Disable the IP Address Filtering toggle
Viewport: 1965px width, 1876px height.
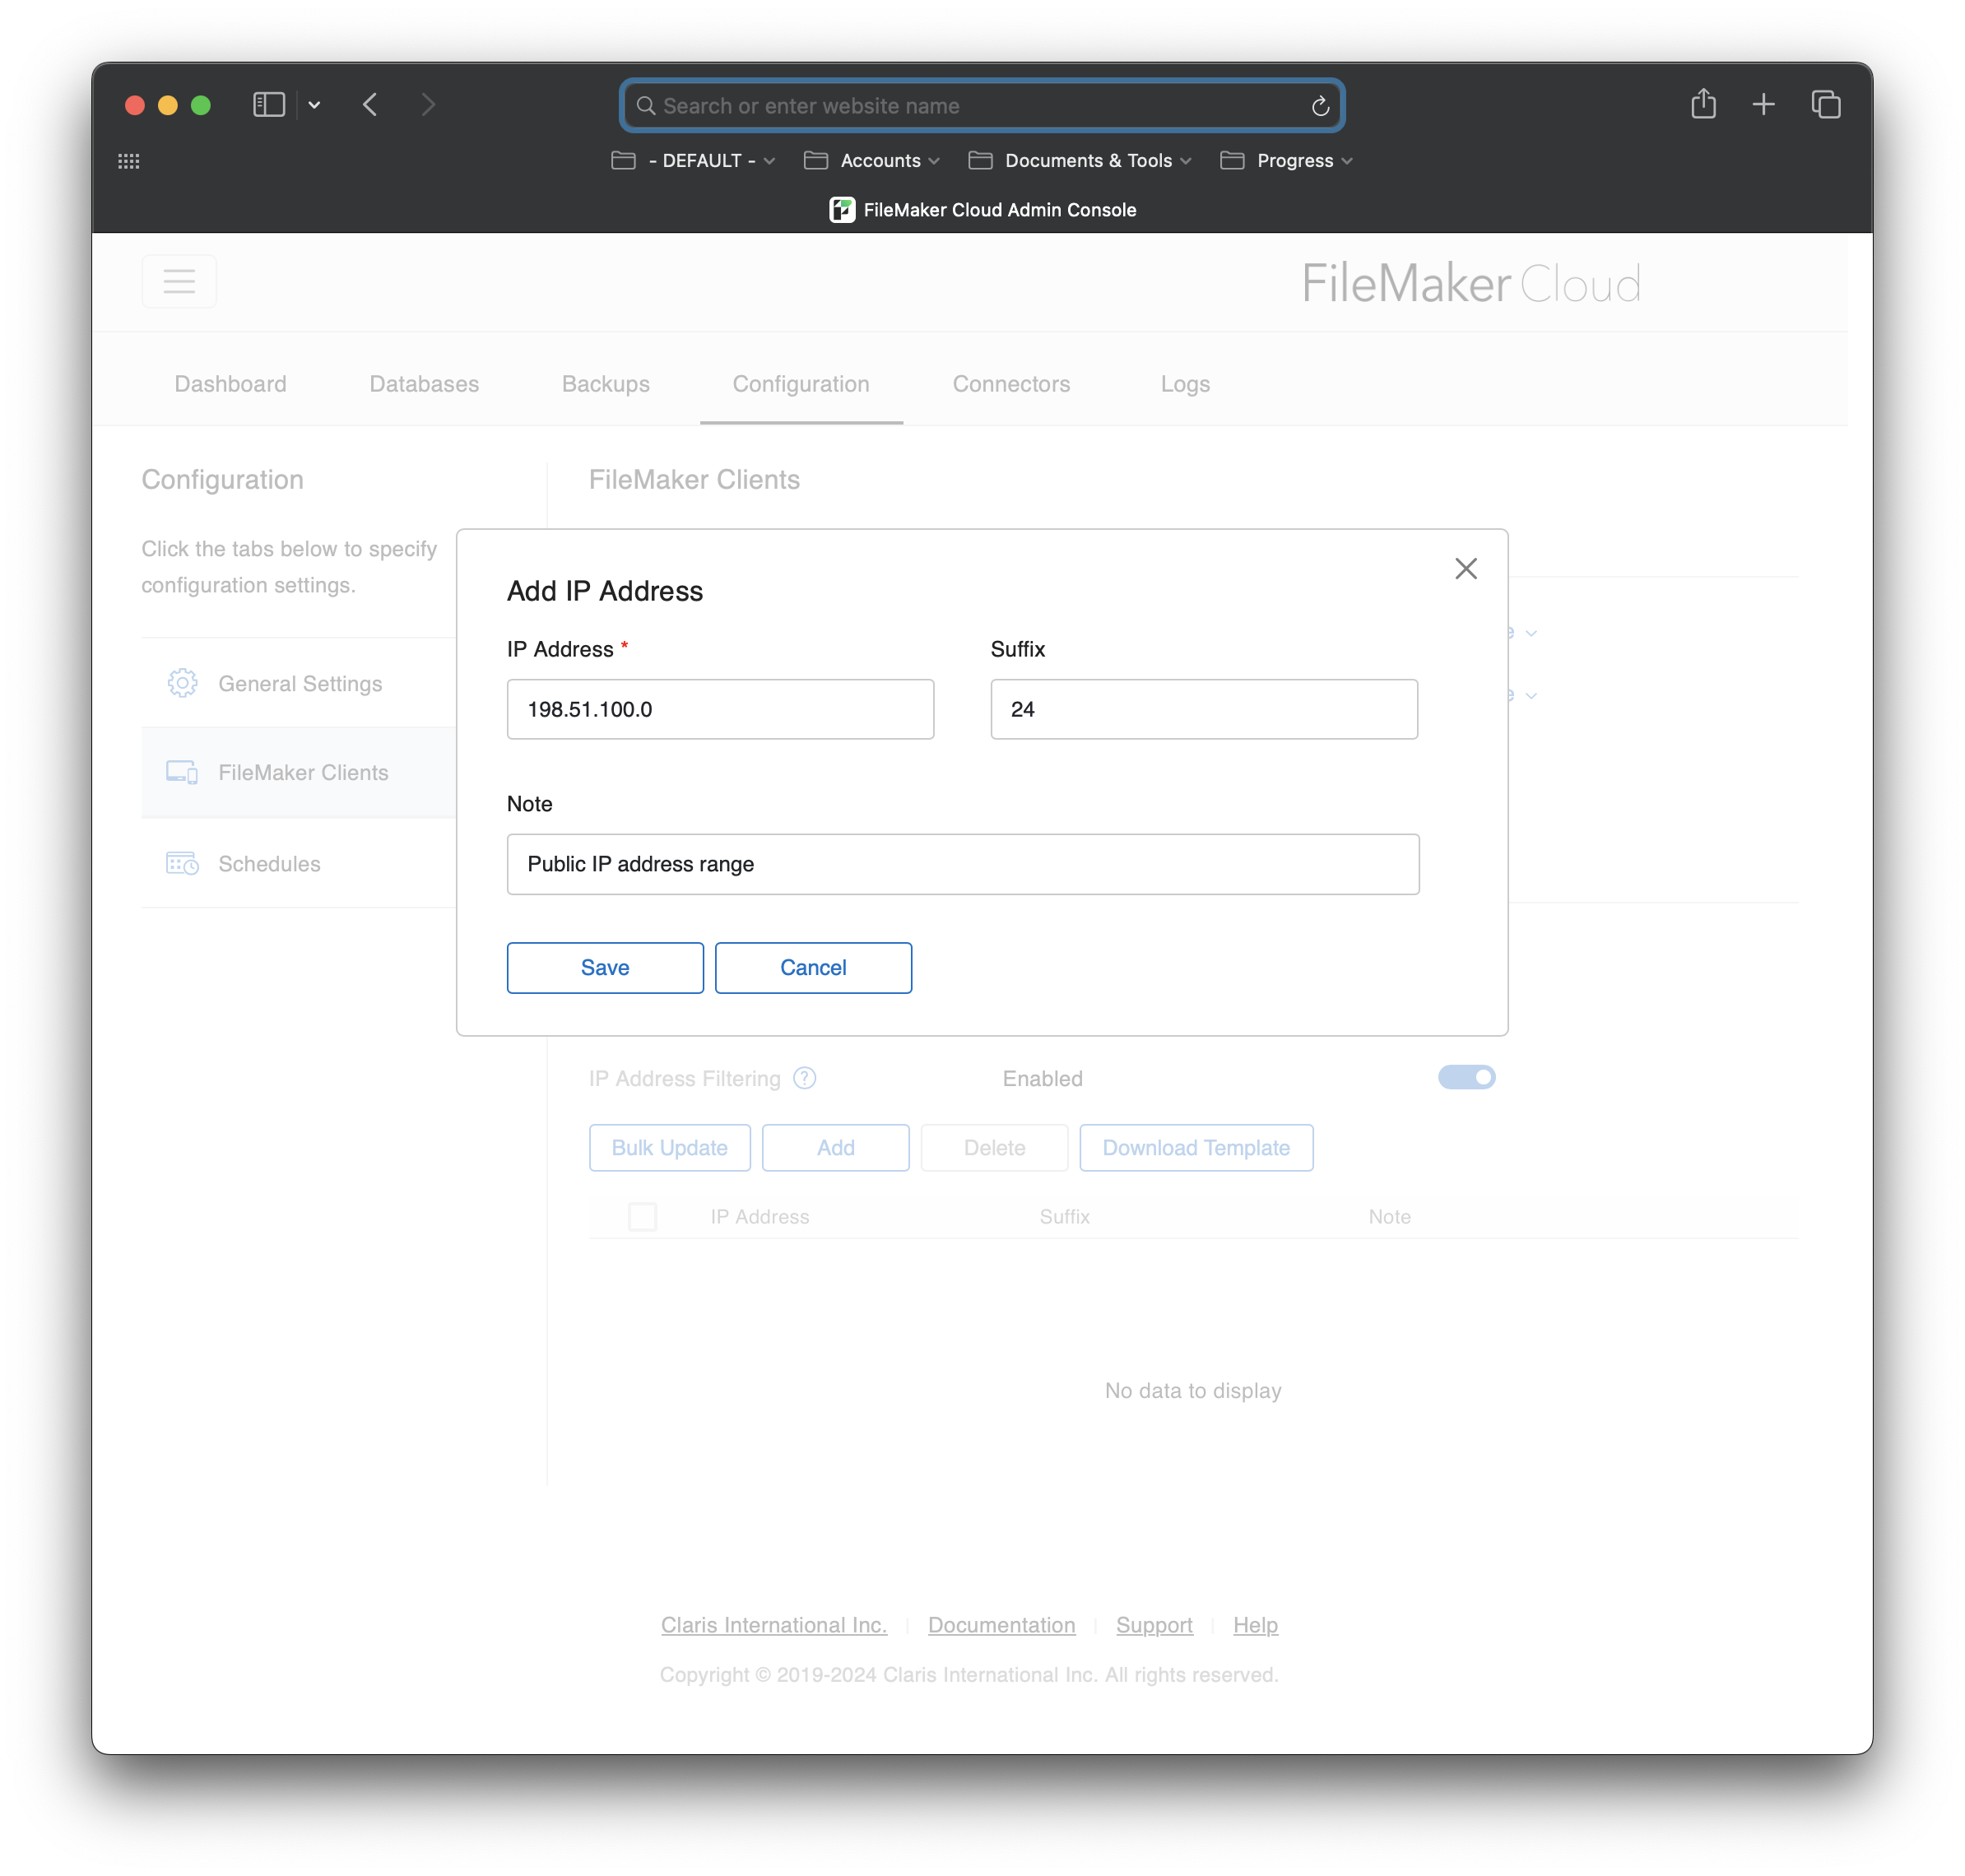pos(1466,1077)
